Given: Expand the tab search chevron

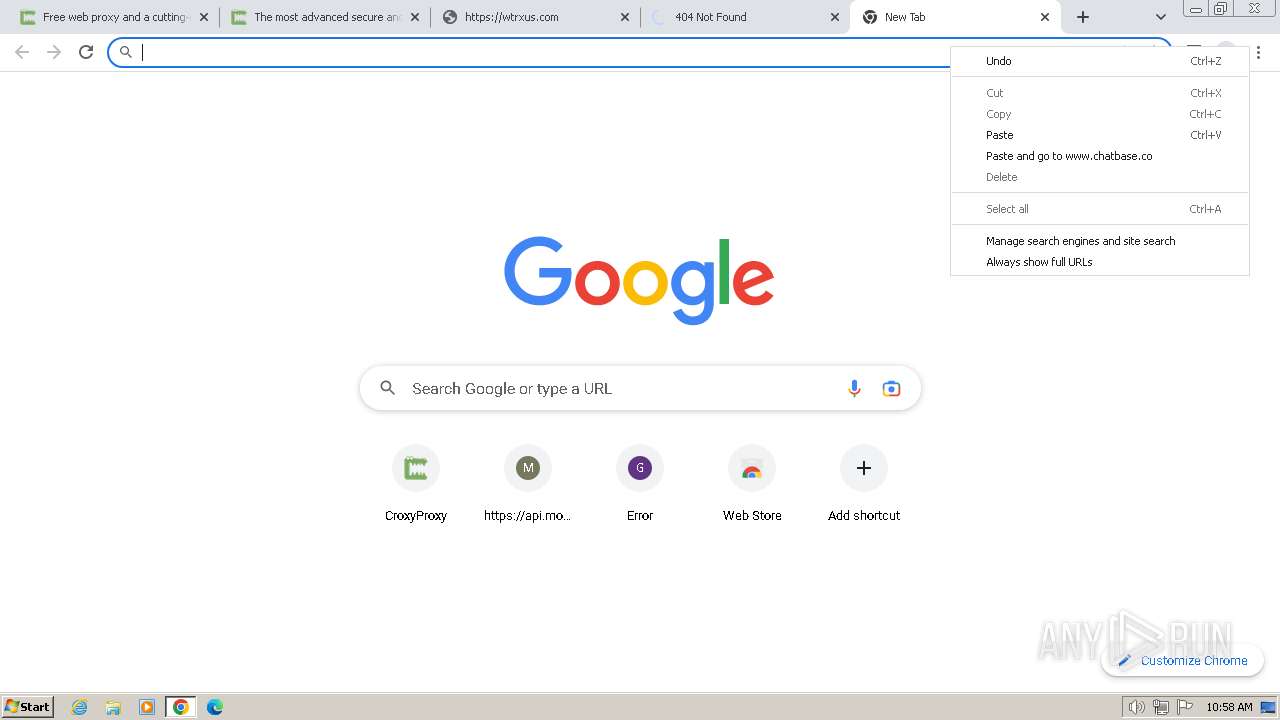Looking at the screenshot, I should 1161,17.
